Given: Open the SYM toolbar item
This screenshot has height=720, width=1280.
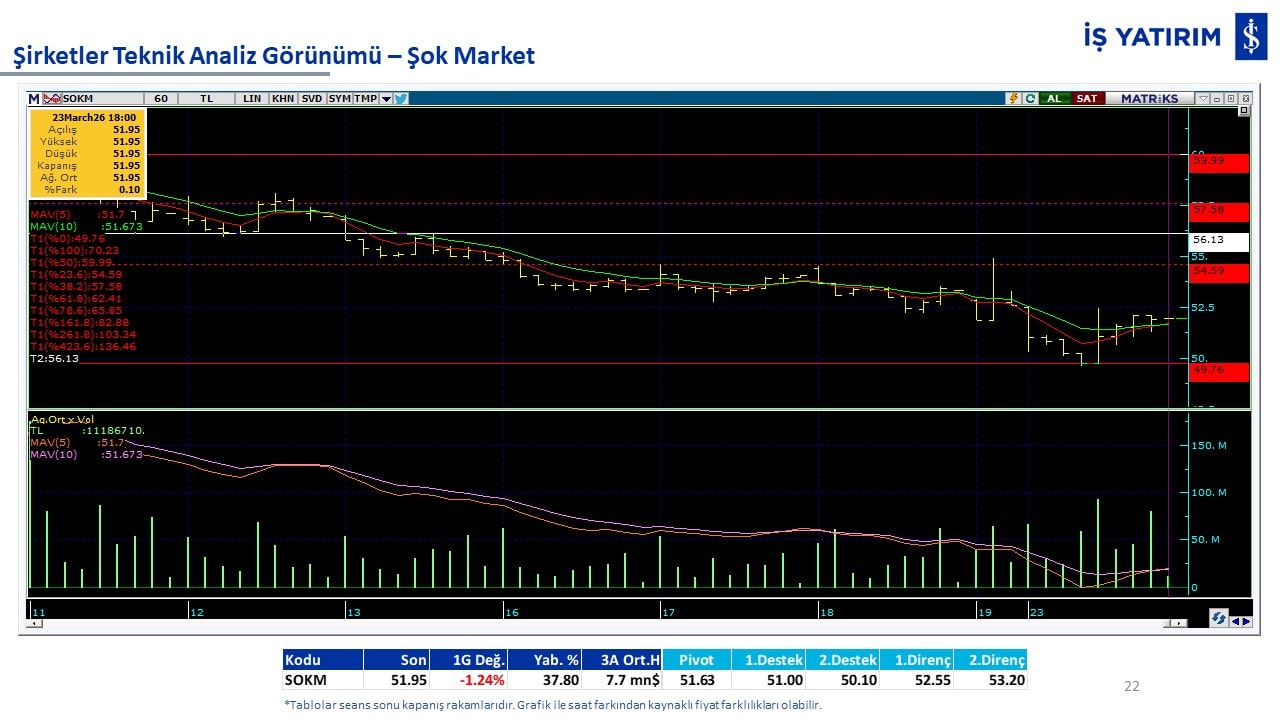Looking at the screenshot, I should (340, 99).
